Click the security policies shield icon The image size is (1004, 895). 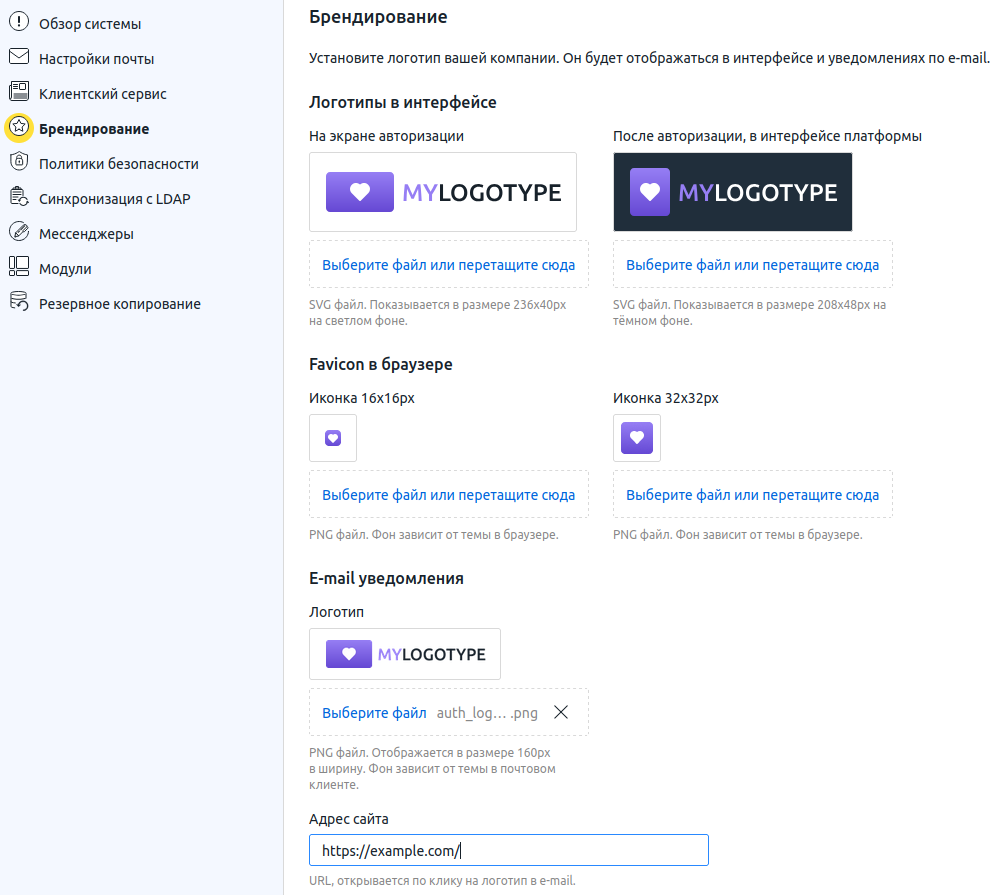pos(19,161)
